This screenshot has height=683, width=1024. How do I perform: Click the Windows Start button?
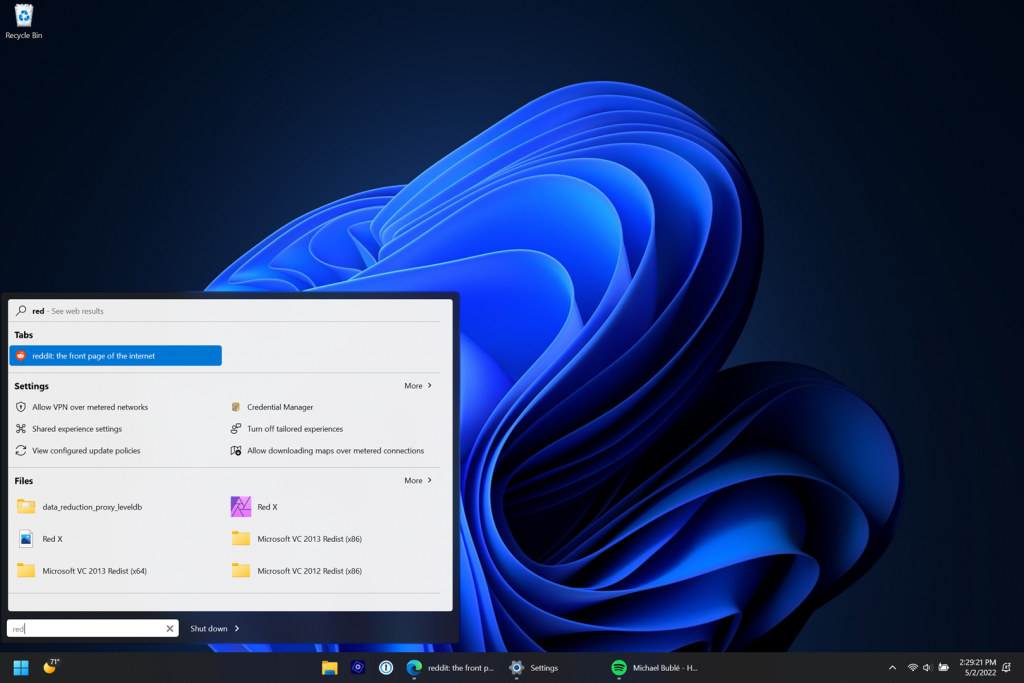(20, 667)
